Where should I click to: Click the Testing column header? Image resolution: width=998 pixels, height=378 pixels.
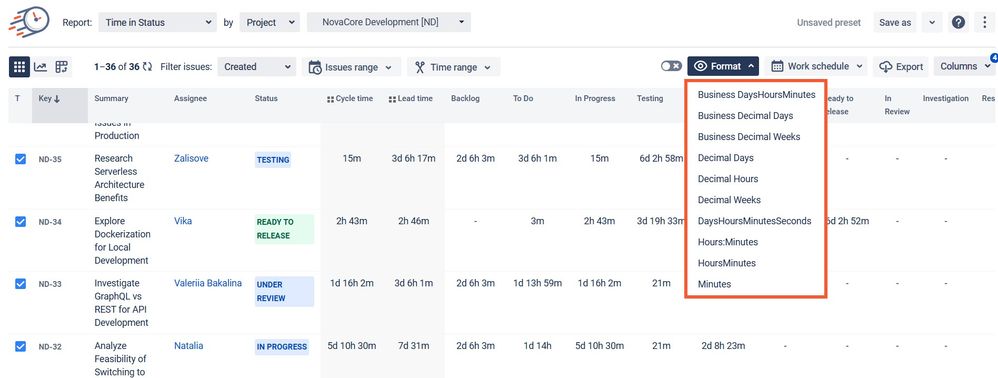650,99
